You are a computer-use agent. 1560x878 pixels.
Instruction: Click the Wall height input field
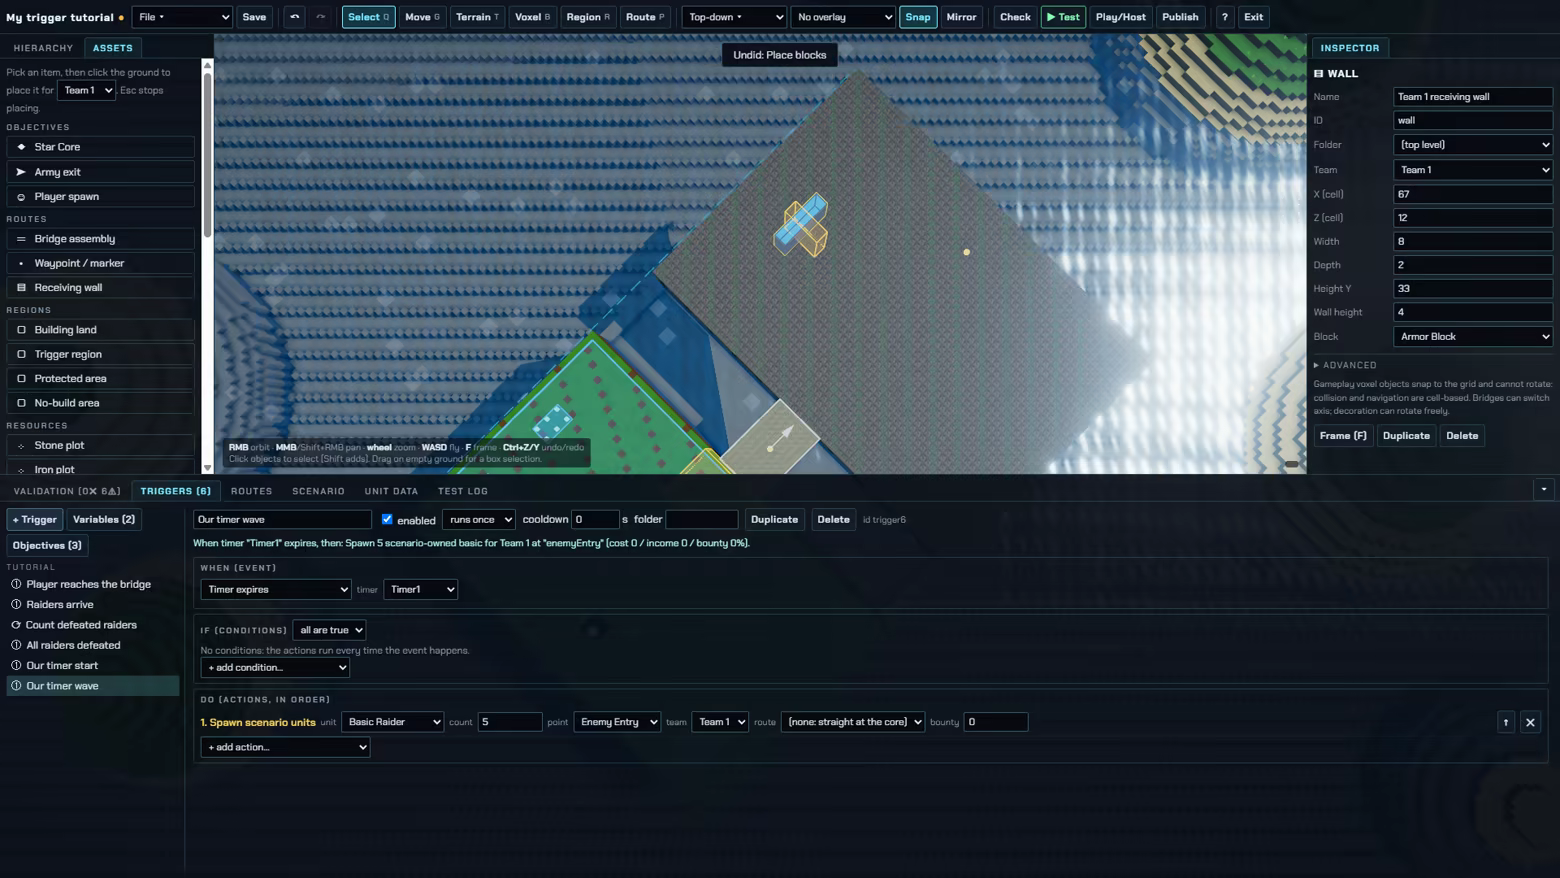click(1473, 312)
